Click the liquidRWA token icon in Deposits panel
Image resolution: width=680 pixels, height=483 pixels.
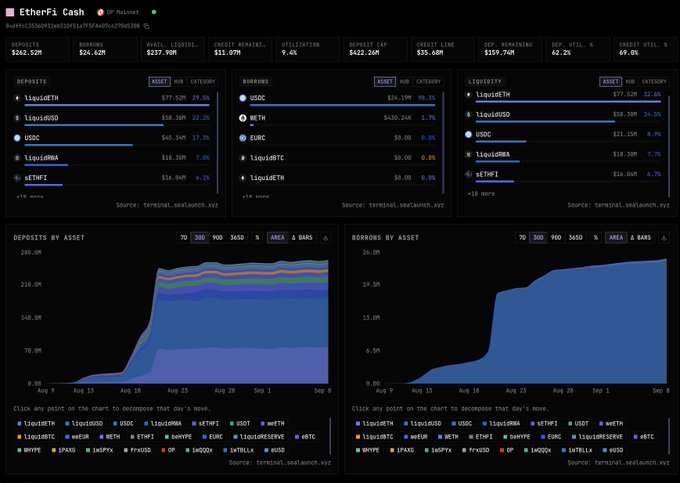click(17, 158)
